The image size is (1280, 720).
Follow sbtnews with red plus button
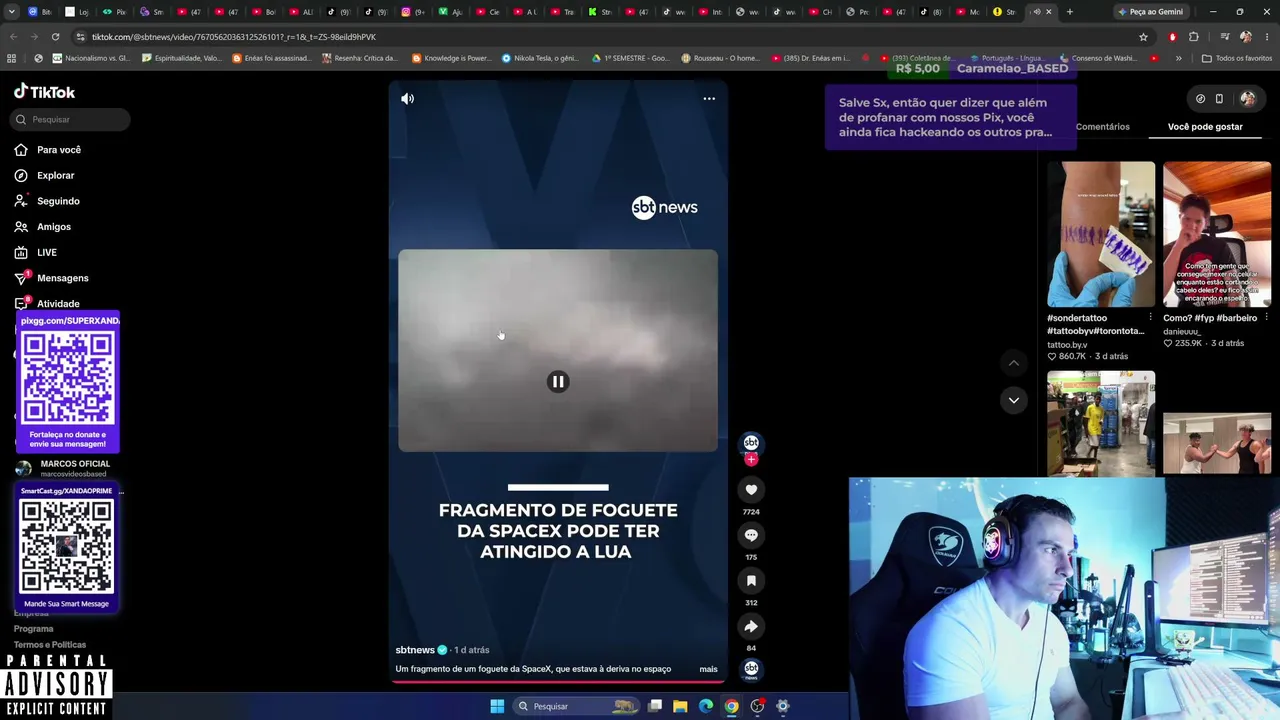(751, 459)
